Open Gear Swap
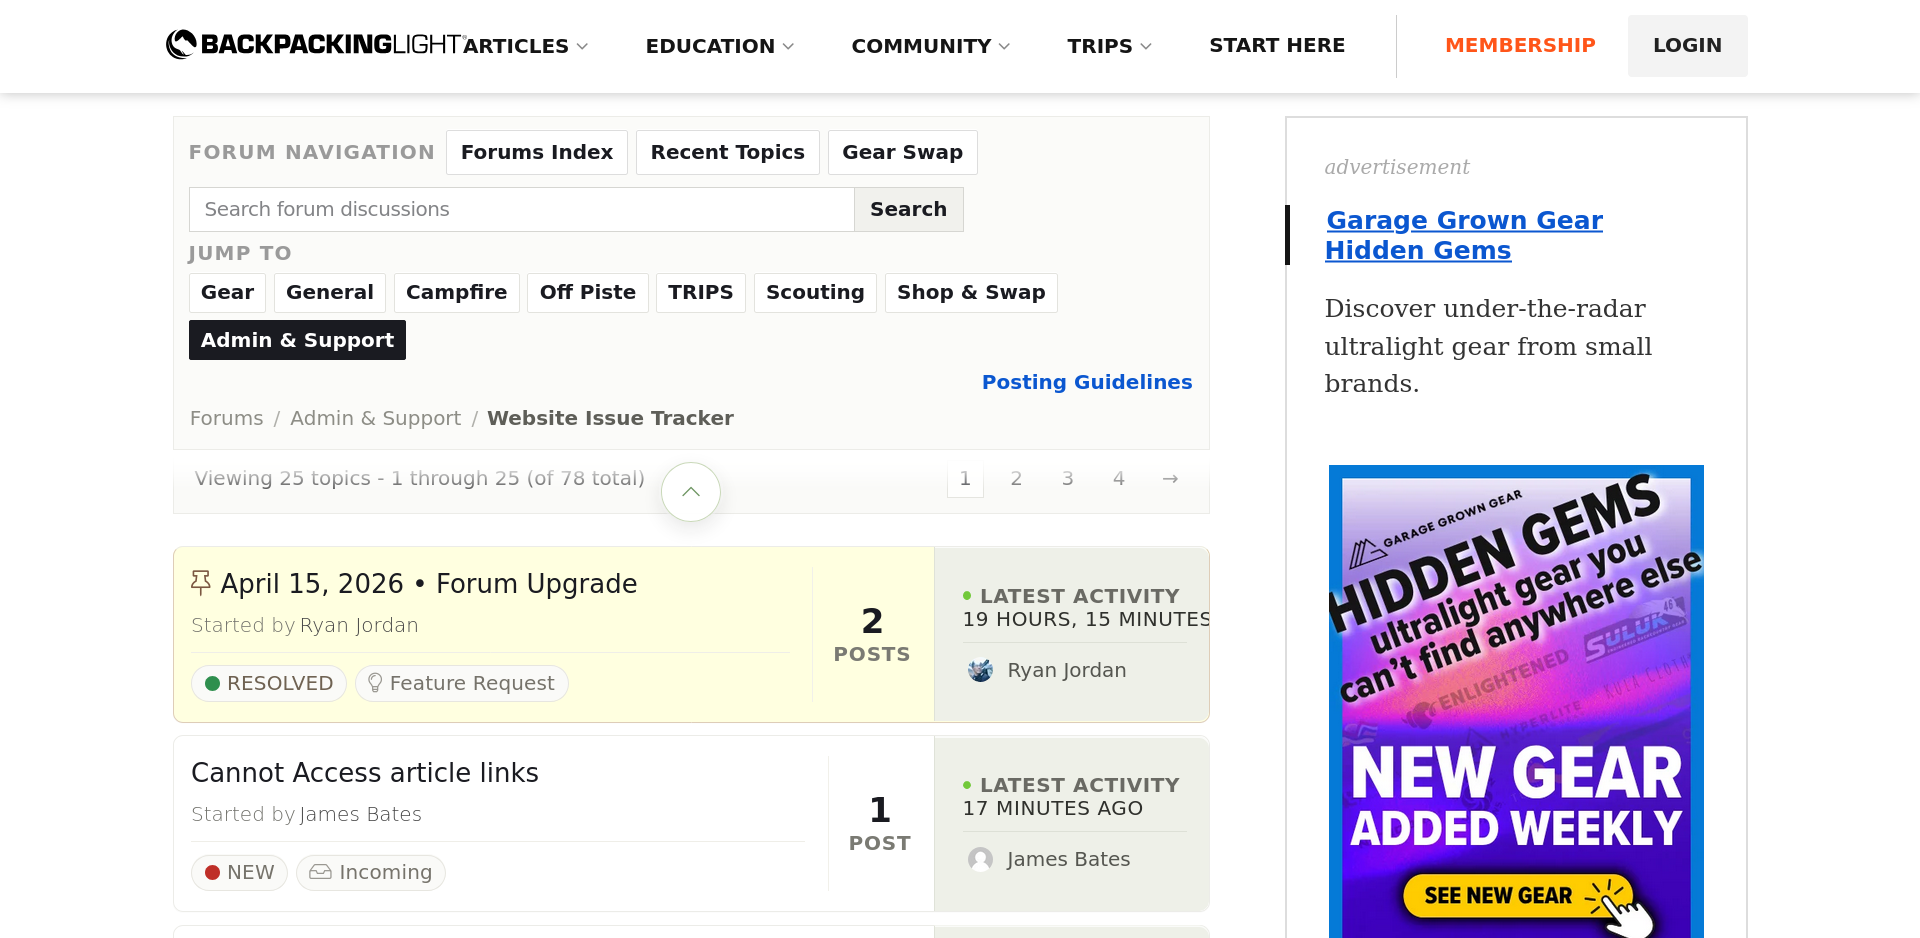Screen dimensions: 1920x938 (903, 152)
